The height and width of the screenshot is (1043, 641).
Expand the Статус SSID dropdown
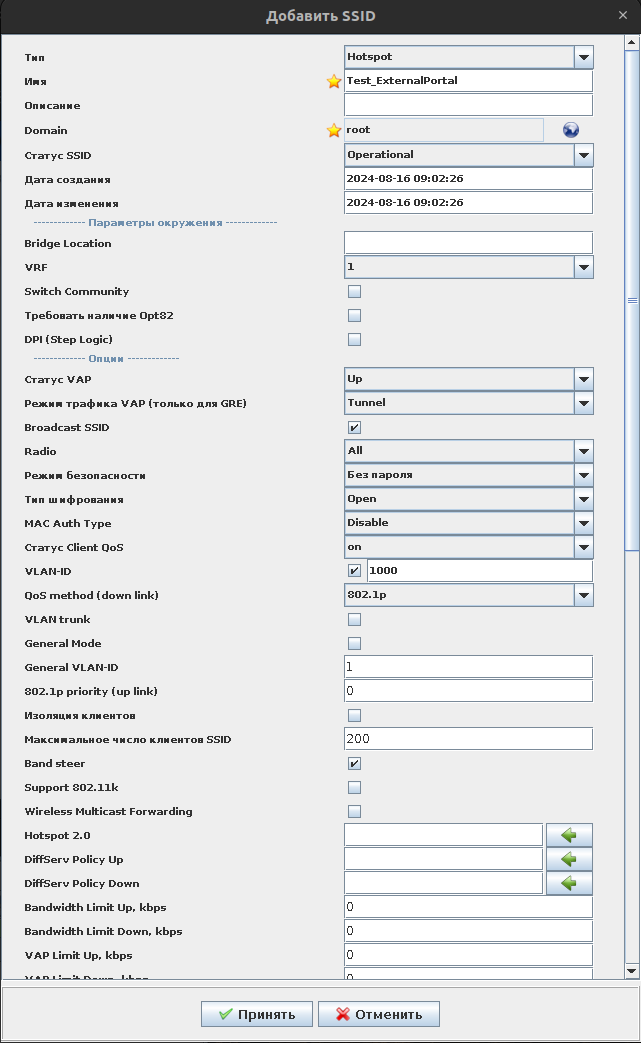[x=584, y=155]
